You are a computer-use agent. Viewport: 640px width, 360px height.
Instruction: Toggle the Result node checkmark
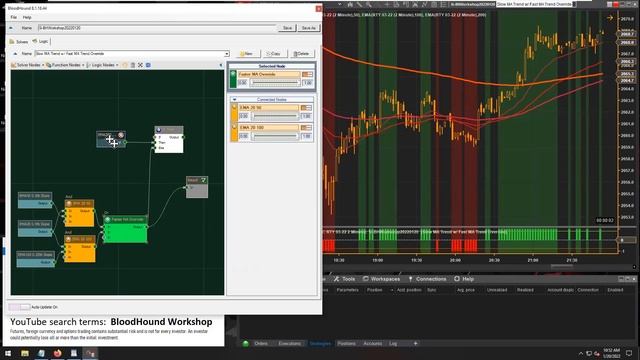203,180
